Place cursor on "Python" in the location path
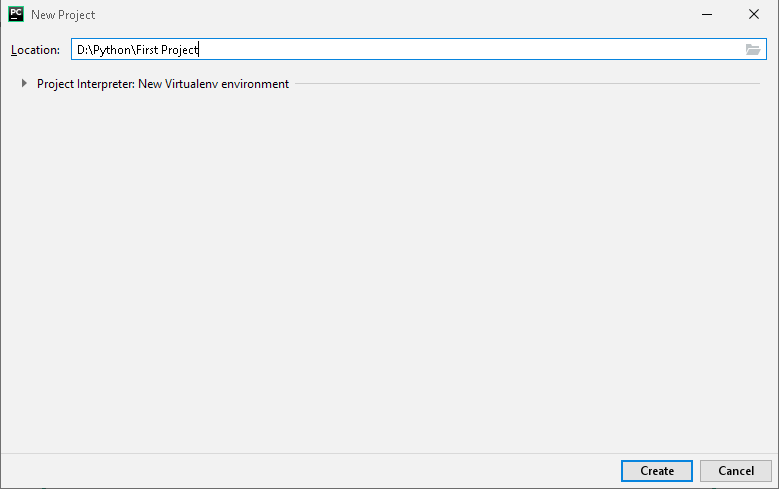This screenshot has width=779, height=489. click(112, 50)
